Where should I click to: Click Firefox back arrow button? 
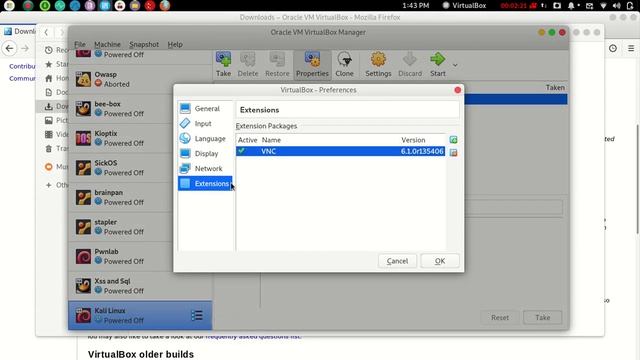(10, 48)
